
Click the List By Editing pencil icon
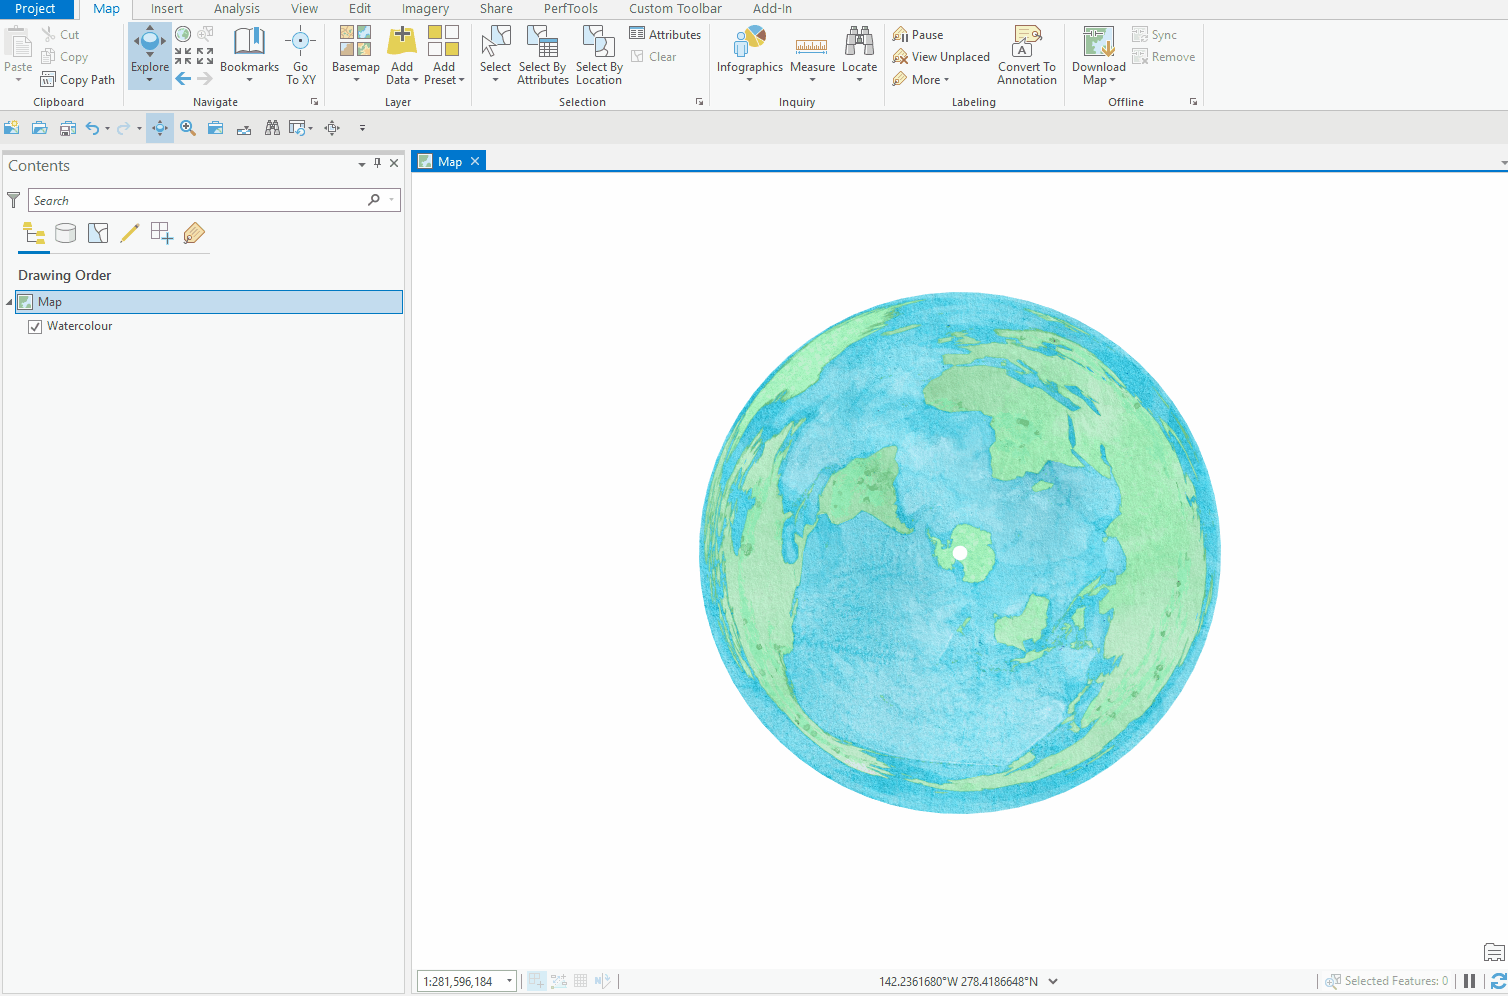click(129, 234)
